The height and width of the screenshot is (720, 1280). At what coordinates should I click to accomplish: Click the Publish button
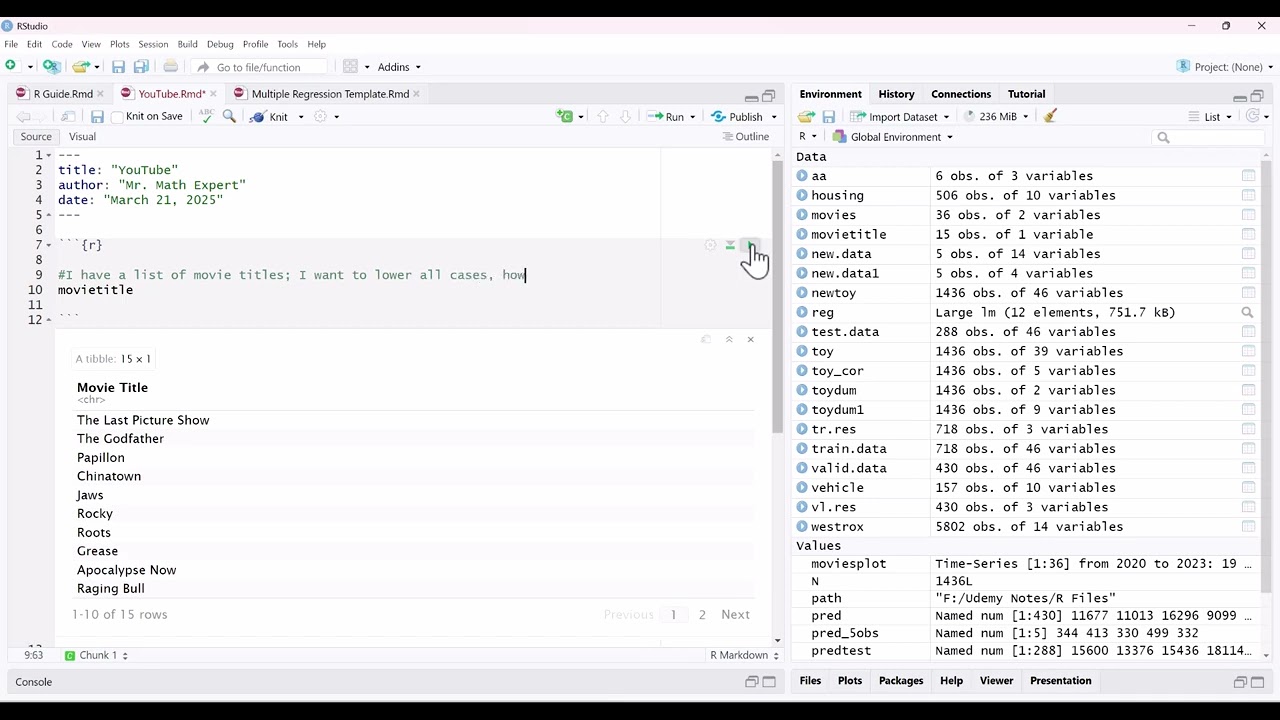(x=737, y=117)
